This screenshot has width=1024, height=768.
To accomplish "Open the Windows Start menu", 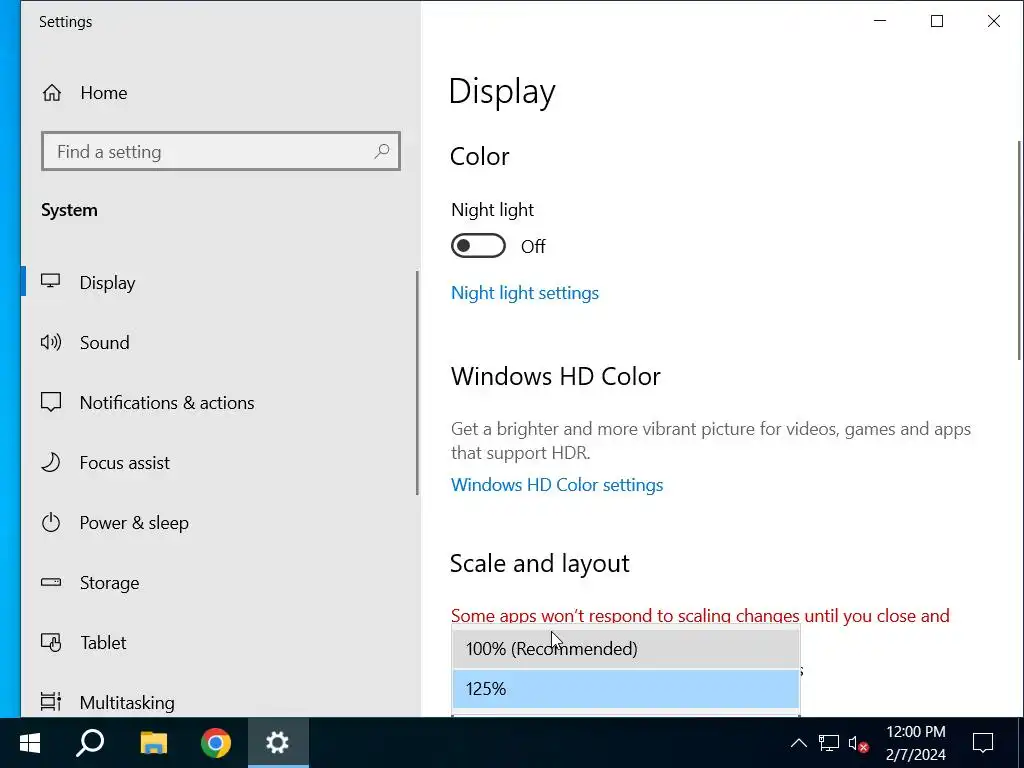I will click(30, 743).
